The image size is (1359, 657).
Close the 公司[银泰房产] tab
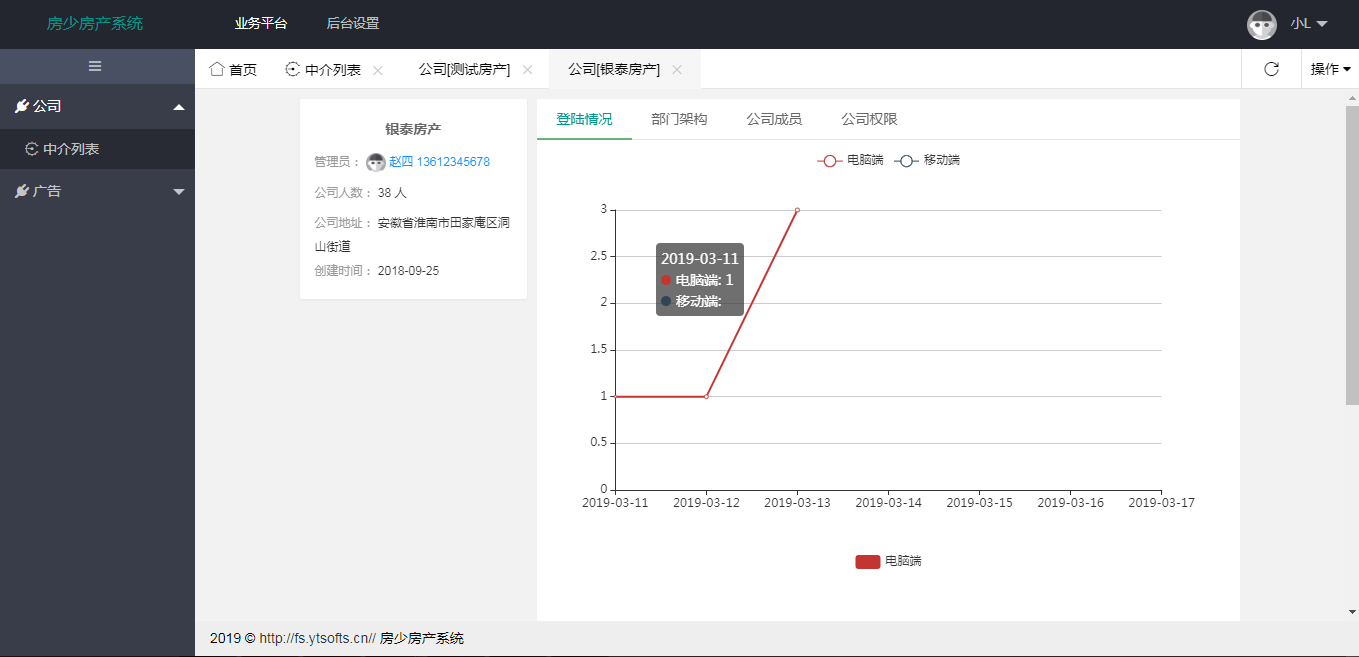coord(677,70)
